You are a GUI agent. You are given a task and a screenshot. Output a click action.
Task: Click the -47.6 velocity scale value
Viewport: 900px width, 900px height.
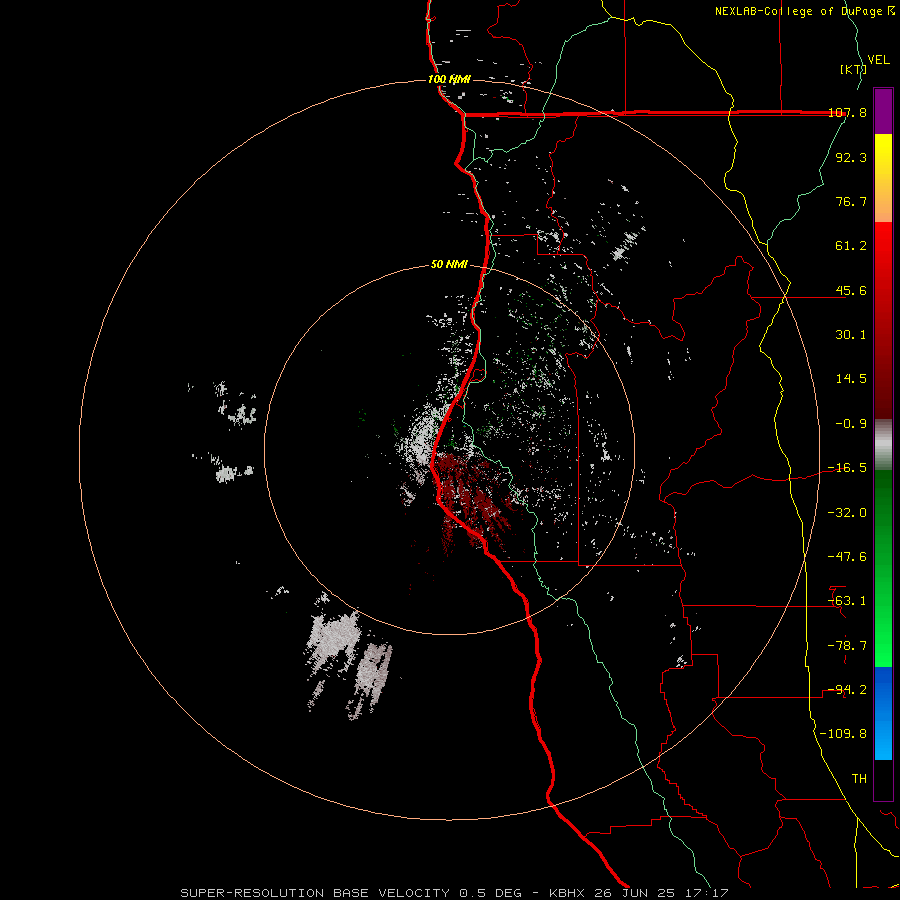pyautogui.click(x=847, y=557)
